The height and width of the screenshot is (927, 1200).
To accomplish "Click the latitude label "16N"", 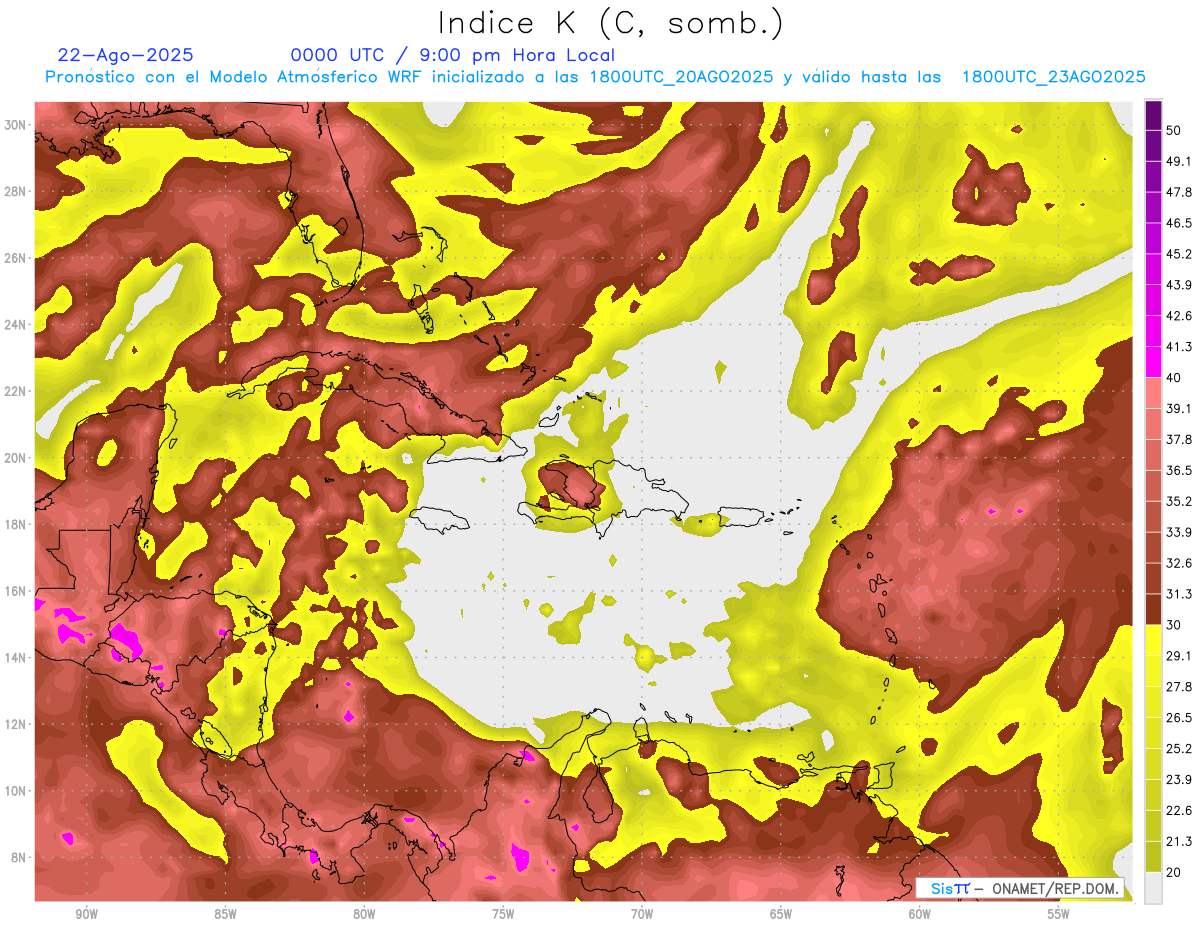I will click(x=16, y=591).
